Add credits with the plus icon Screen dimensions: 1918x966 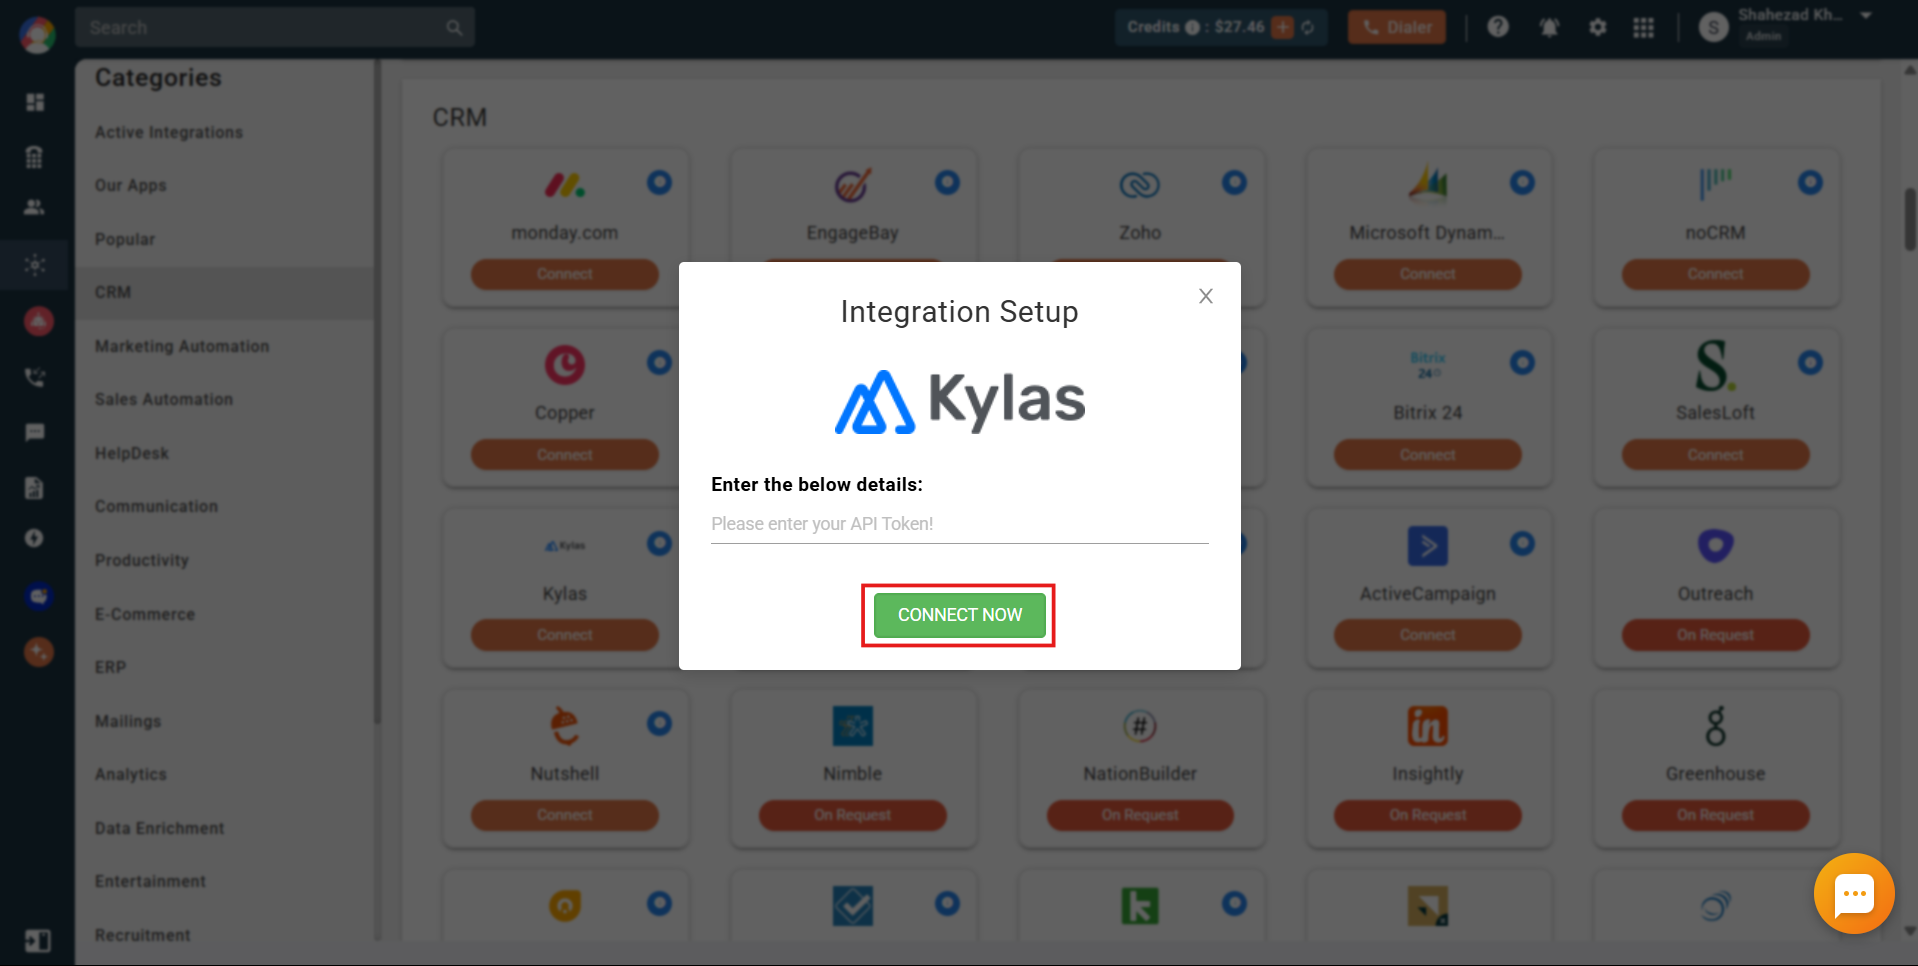1283,27
